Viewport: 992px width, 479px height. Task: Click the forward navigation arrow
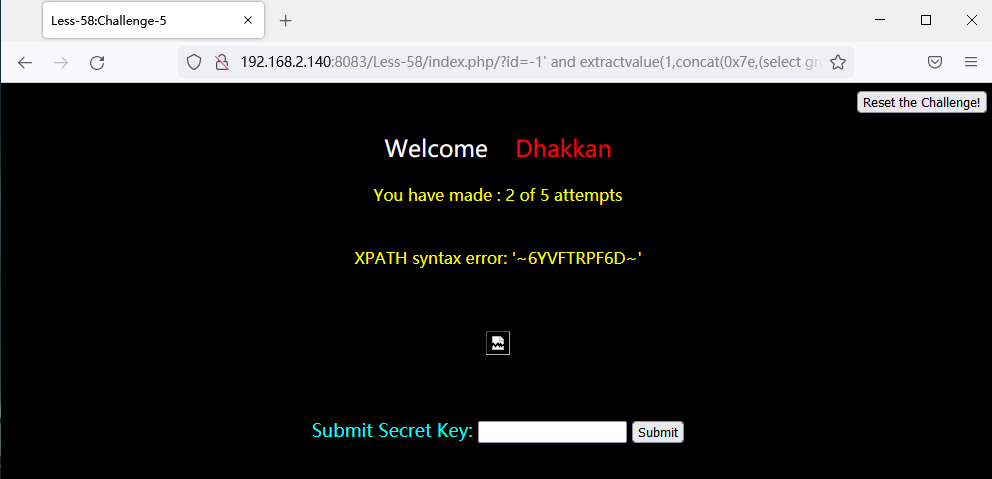tap(61, 62)
